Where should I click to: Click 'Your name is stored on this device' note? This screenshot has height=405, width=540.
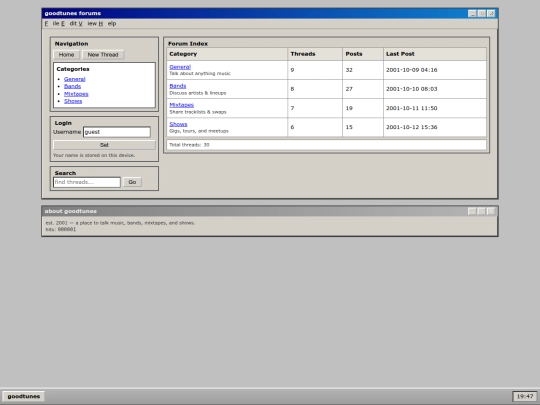click(94, 155)
